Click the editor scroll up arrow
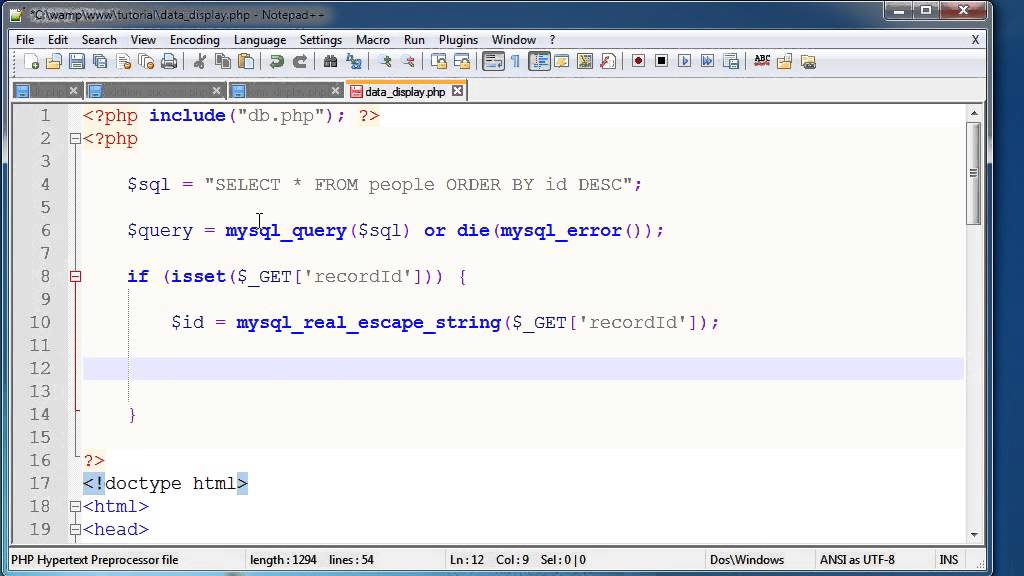This screenshot has height=576, width=1024. click(x=974, y=113)
